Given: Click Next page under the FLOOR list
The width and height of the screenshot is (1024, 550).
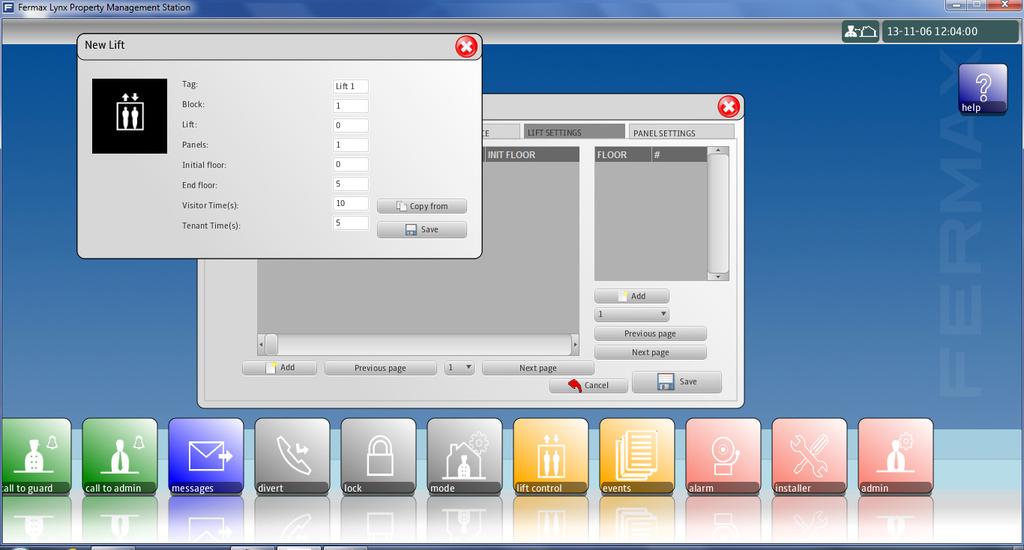Looking at the screenshot, I should click(x=650, y=353).
